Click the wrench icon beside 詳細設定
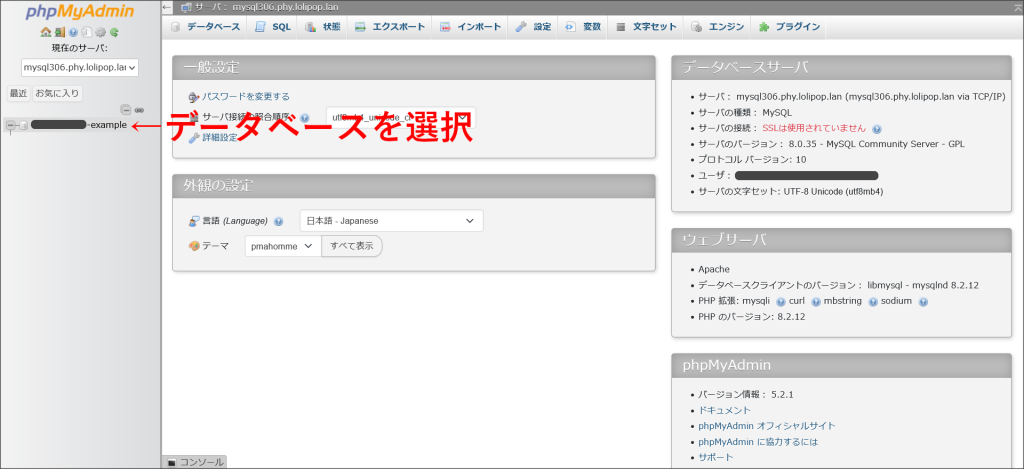Screen dimensions: 1024x469 tap(193, 137)
